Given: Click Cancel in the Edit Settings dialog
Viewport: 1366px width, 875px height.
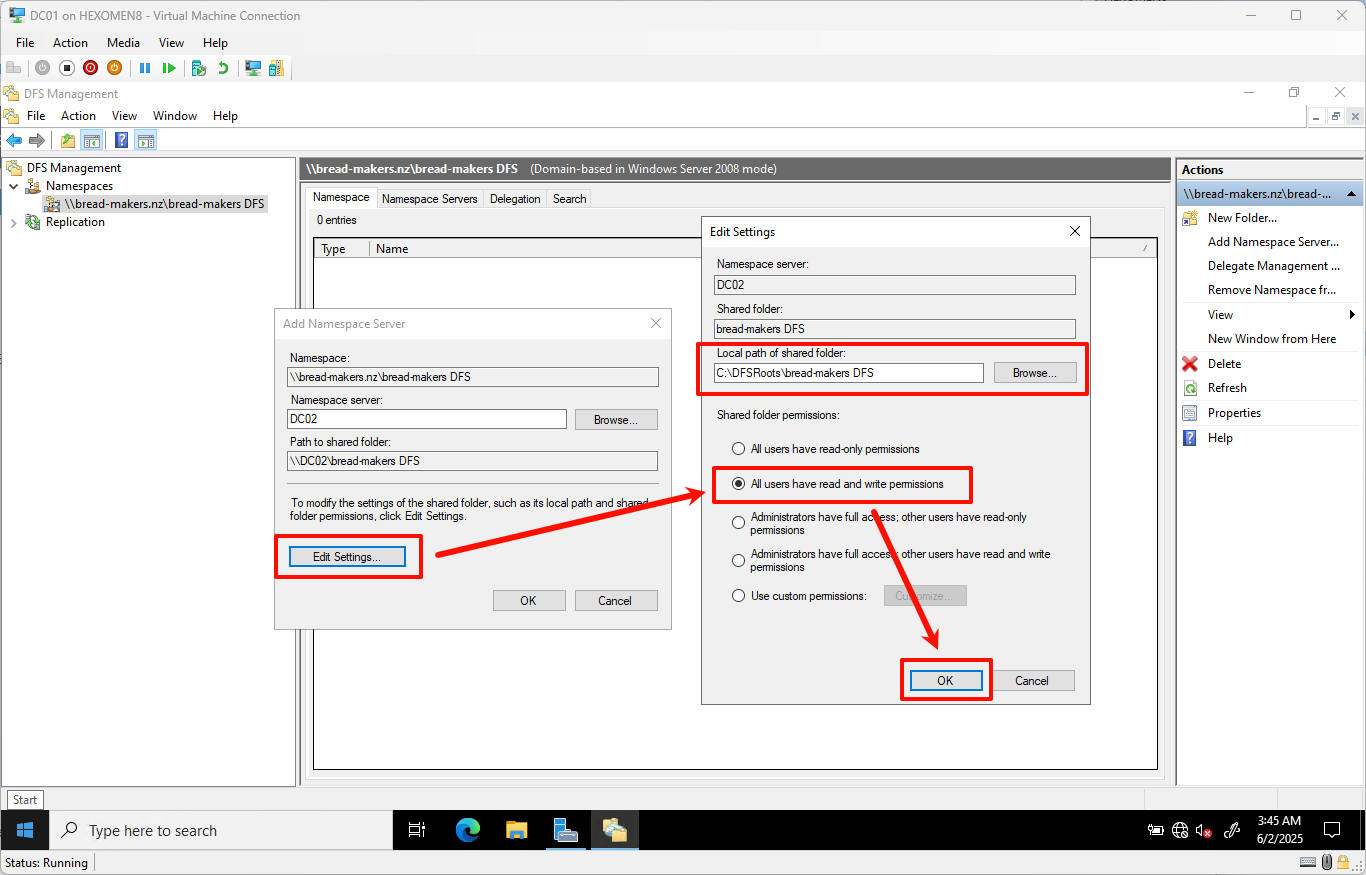Looking at the screenshot, I should (x=1032, y=680).
